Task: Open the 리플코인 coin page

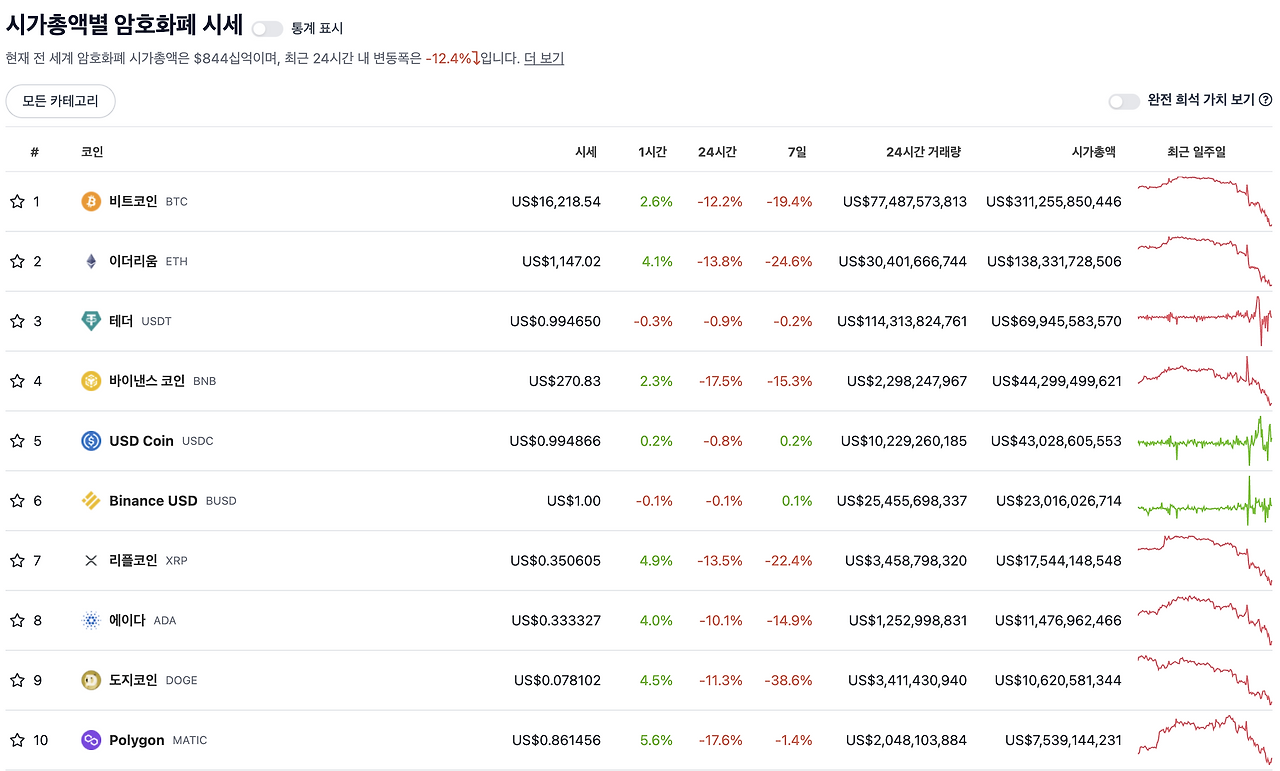Action: [133, 561]
